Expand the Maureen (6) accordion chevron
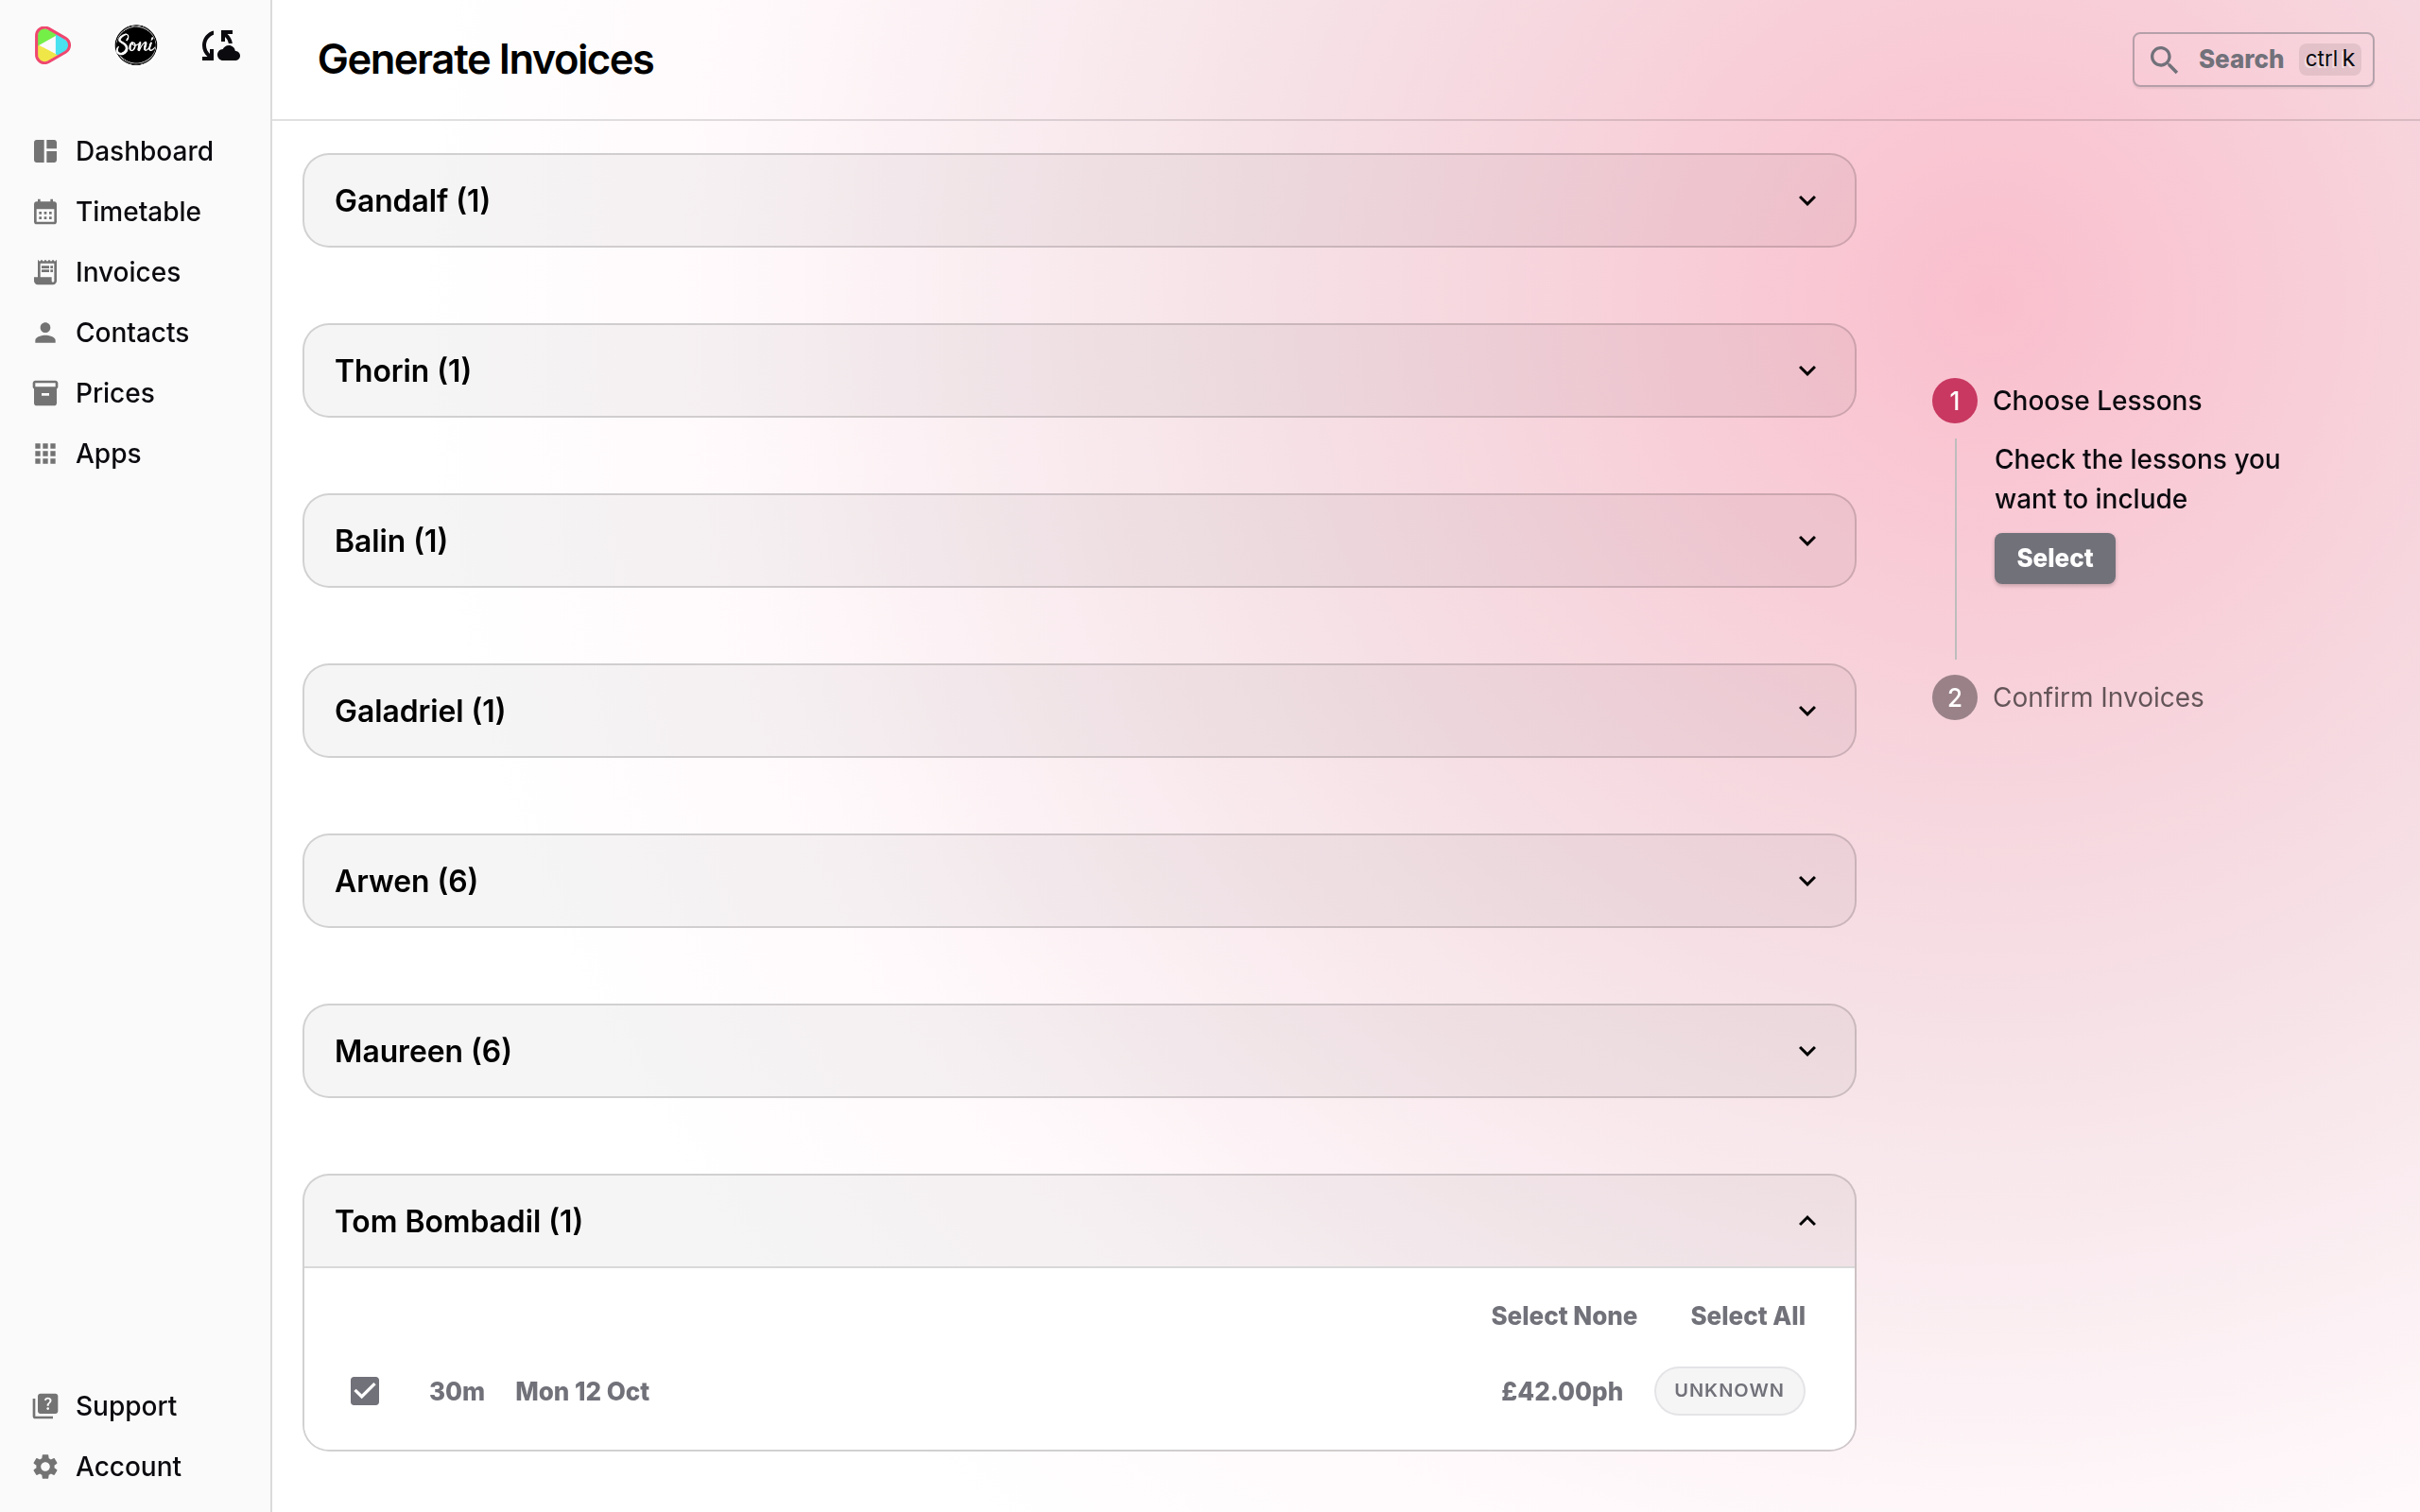The height and width of the screenshot is (1512, 2420). (1807, 1051)
